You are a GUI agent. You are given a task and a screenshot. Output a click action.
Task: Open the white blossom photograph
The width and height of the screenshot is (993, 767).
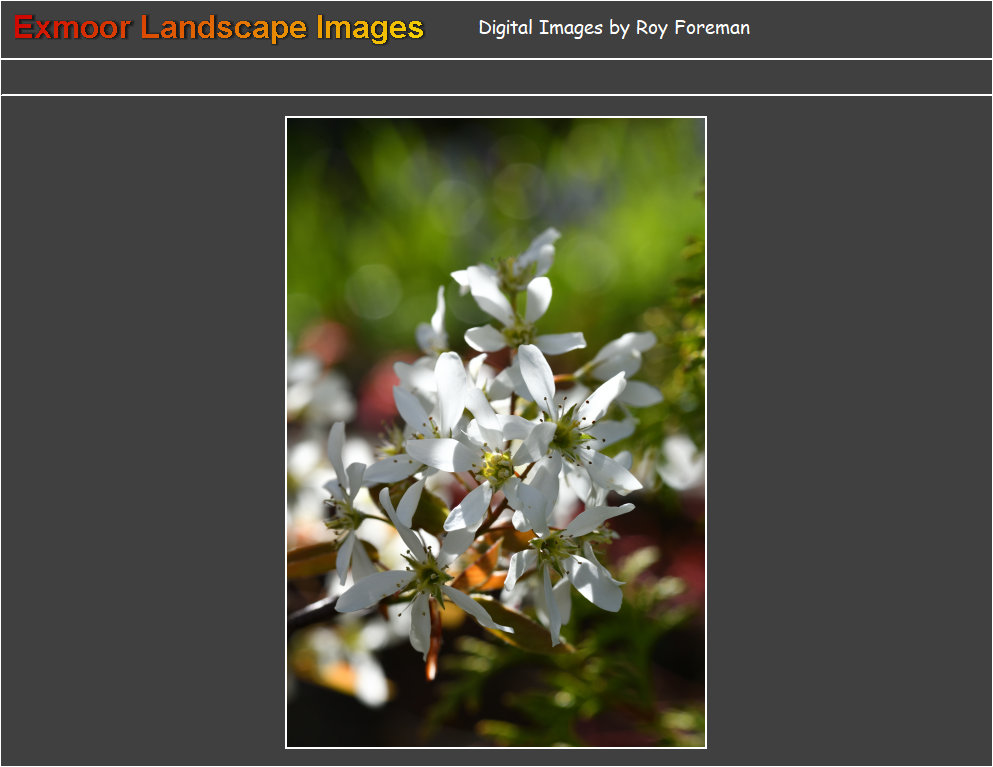click(496, 432)
